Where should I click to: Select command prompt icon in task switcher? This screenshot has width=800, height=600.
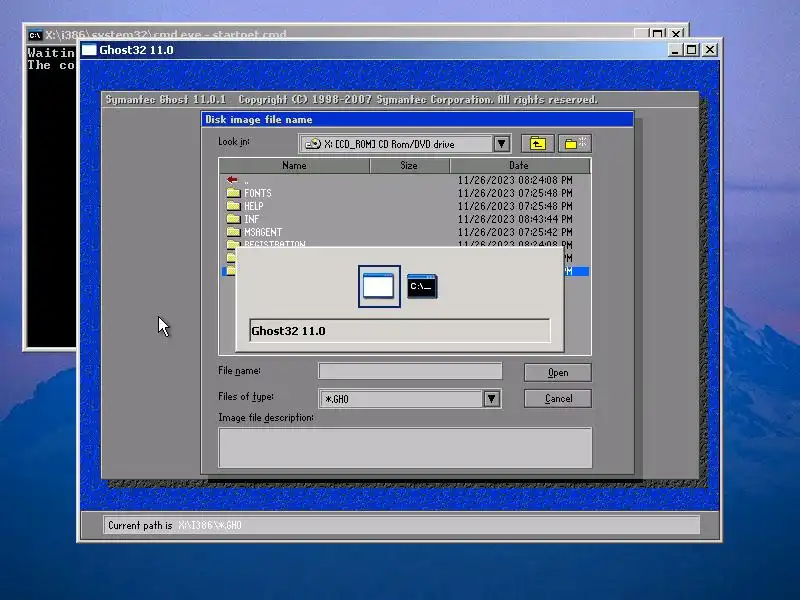[x=422, y=286]
